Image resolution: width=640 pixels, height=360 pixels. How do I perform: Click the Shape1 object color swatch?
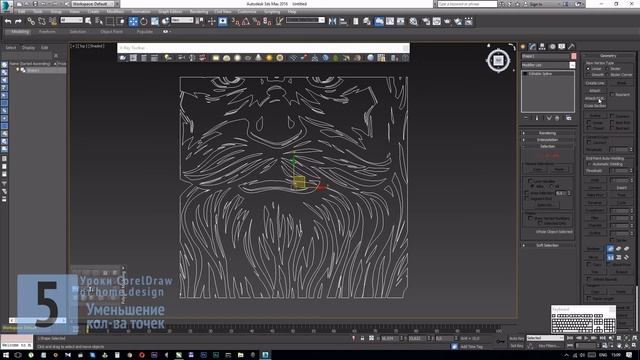click(573, 56)
